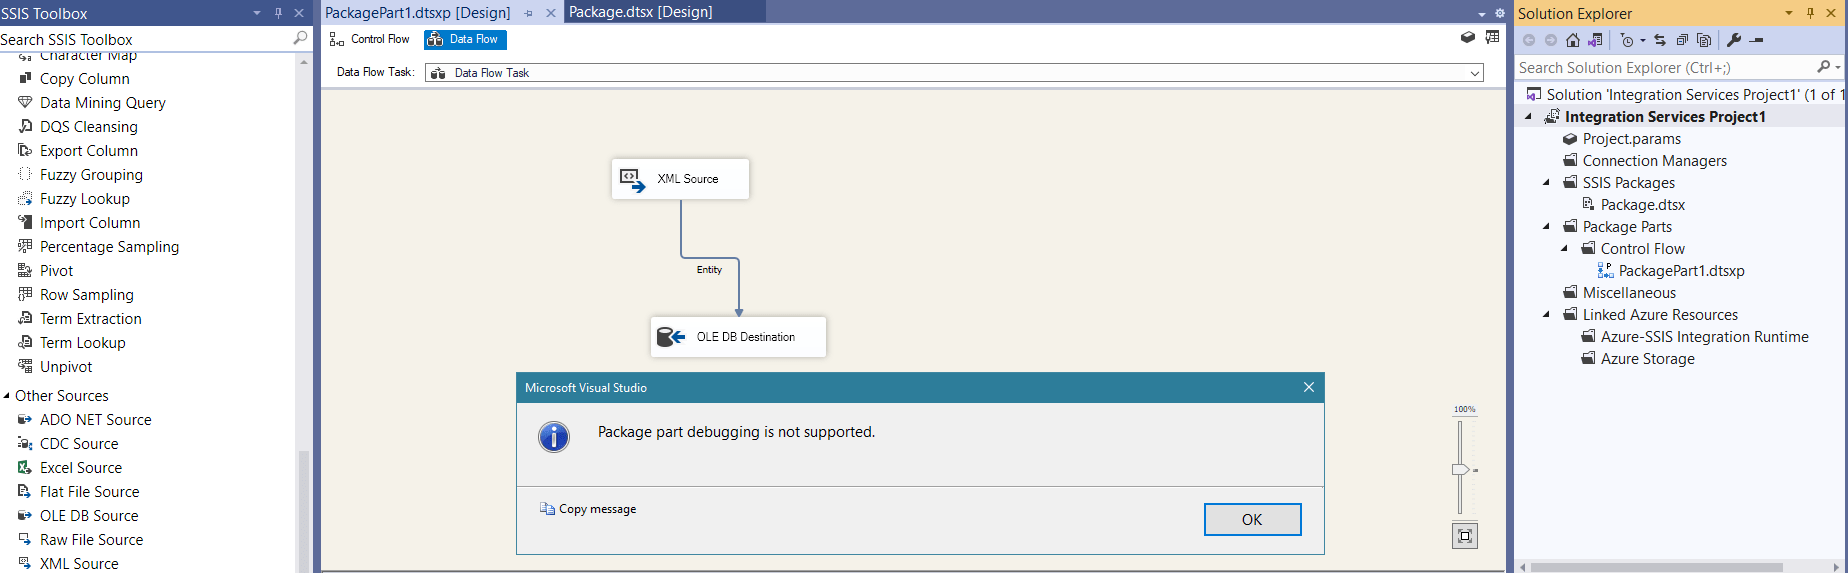Image resolution: width=1848 pixels, height=573 pixels.
Task: Toggle auto-hide pin on SSIS Toolbox panel
Action: [x=278, y=13]
